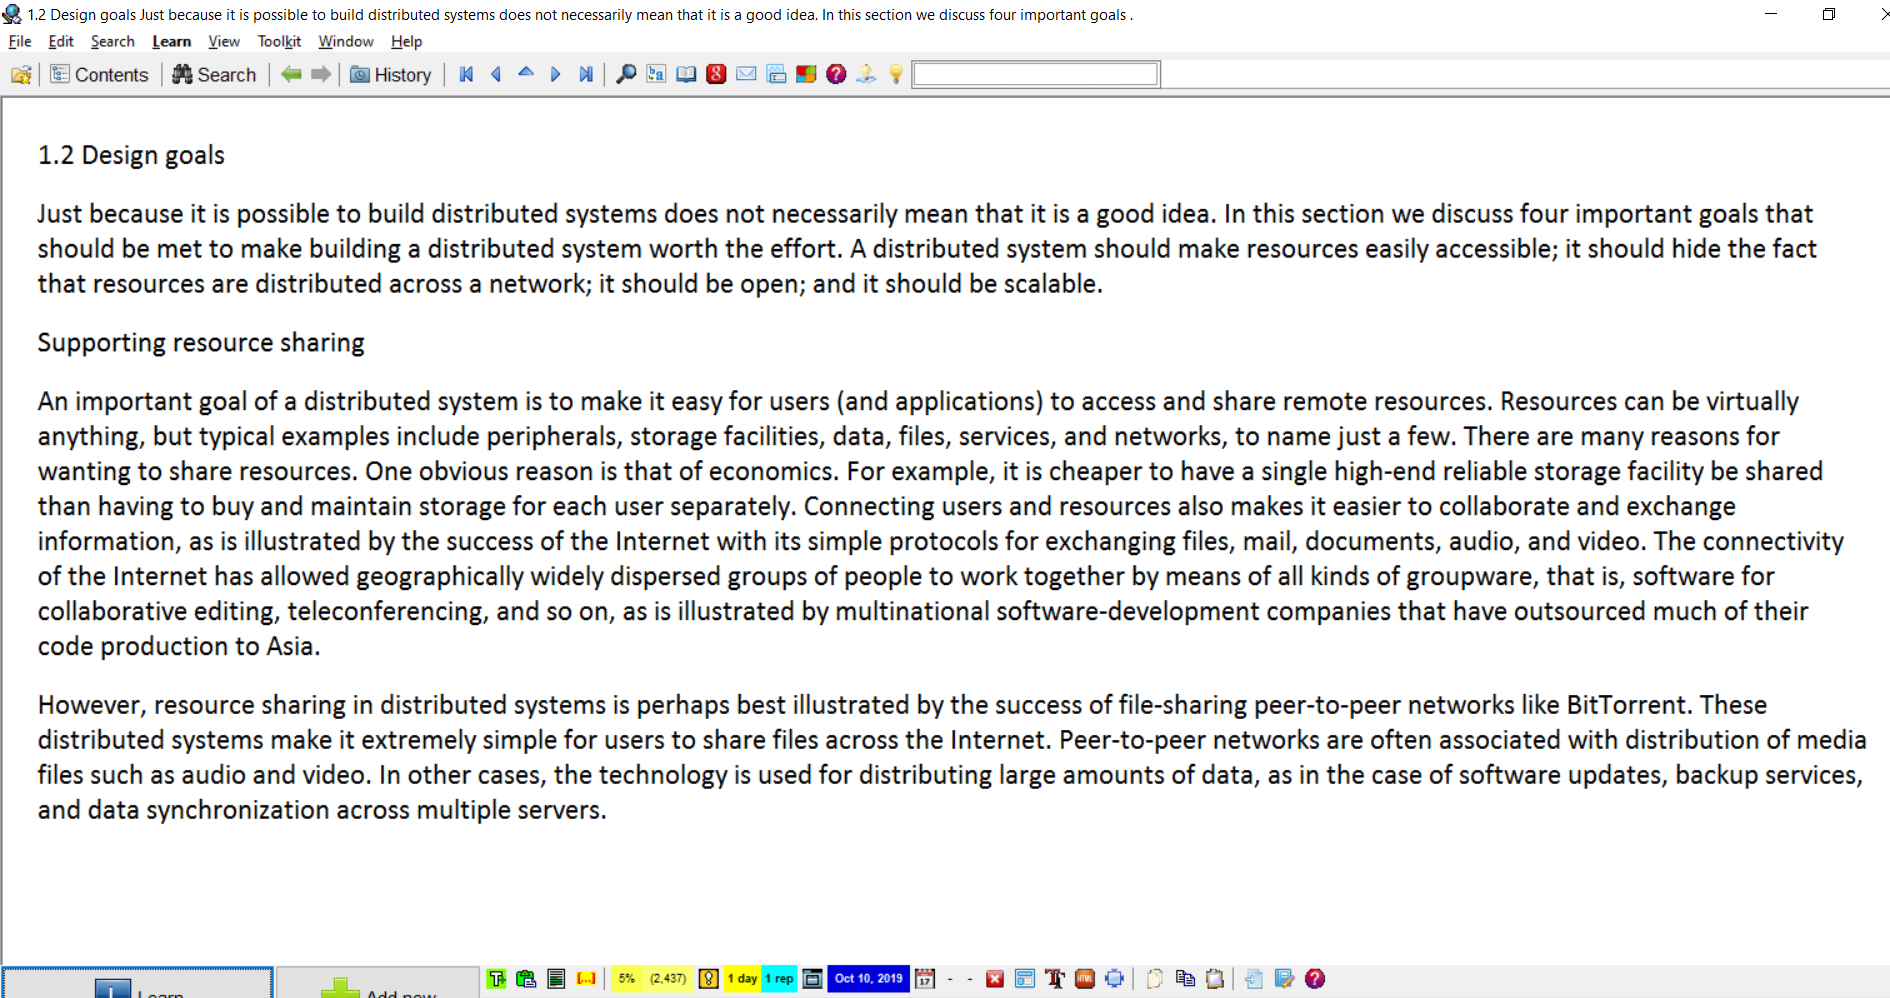1890x998 pixels.
Task: Jump to the first element
Action: [x=466, y=74]
